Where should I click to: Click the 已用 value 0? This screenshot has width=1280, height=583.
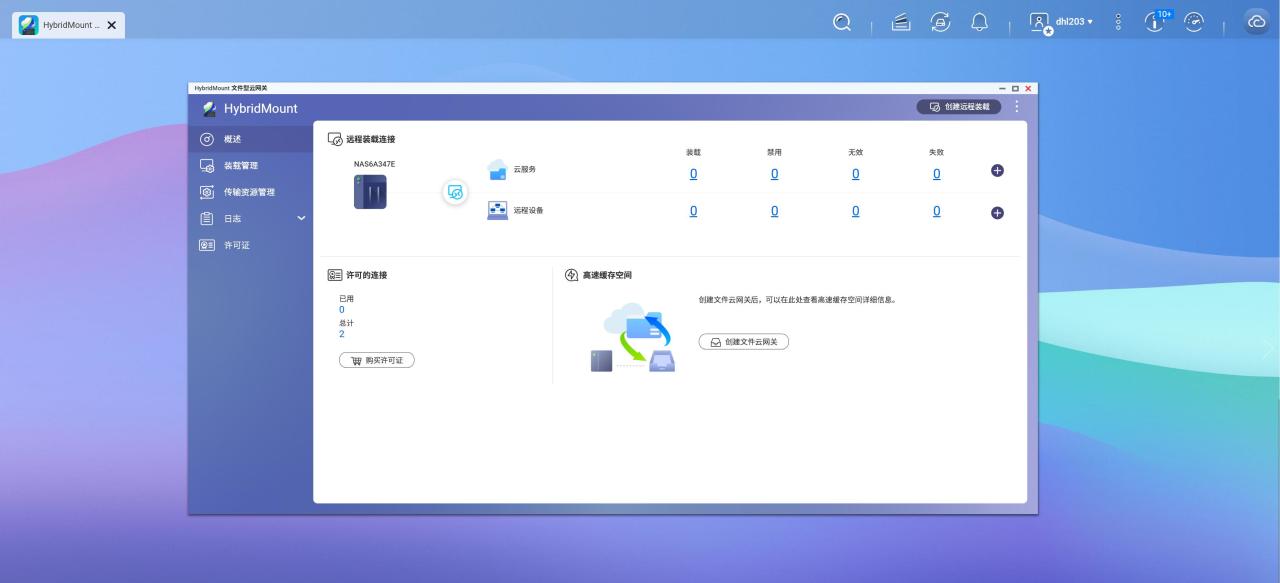[341, 310]
